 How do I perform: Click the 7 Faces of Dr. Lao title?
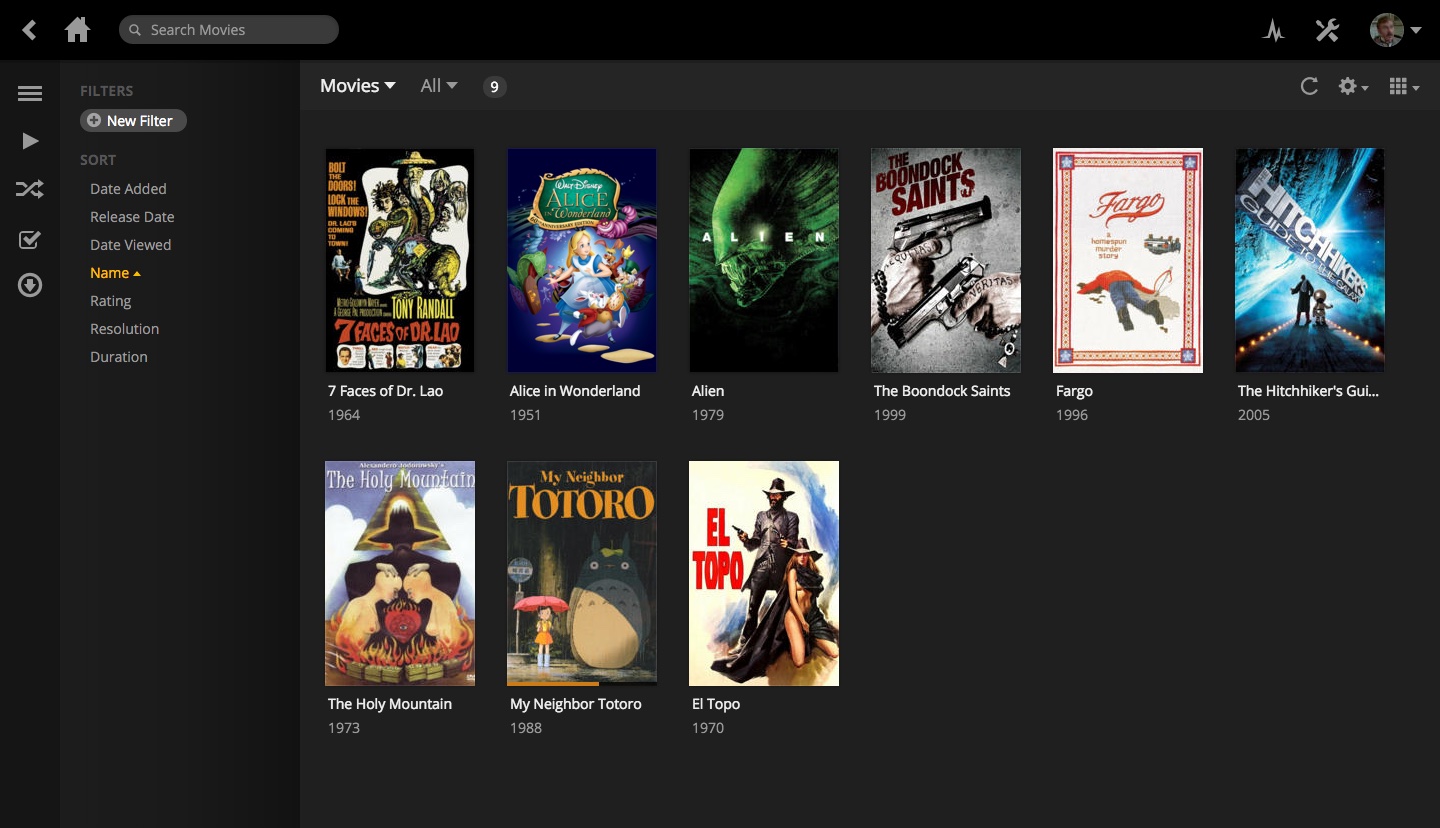click(x=385, y=391)
